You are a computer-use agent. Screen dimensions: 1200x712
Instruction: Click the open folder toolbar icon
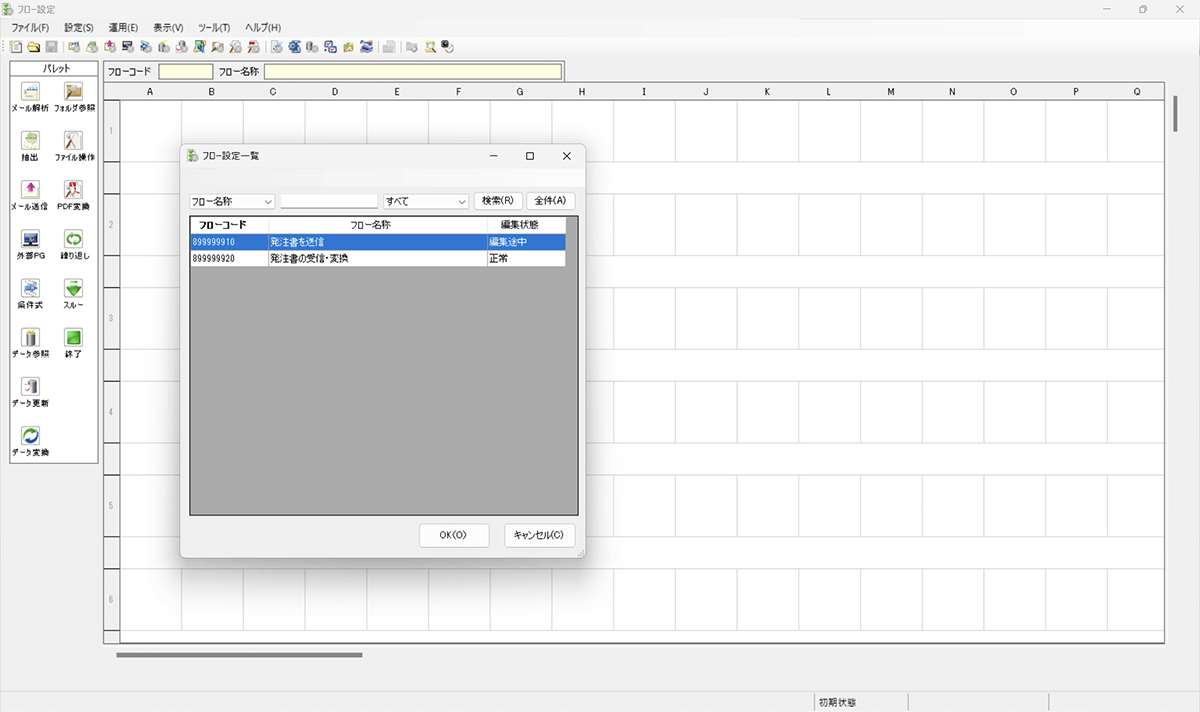click(33, 46)
